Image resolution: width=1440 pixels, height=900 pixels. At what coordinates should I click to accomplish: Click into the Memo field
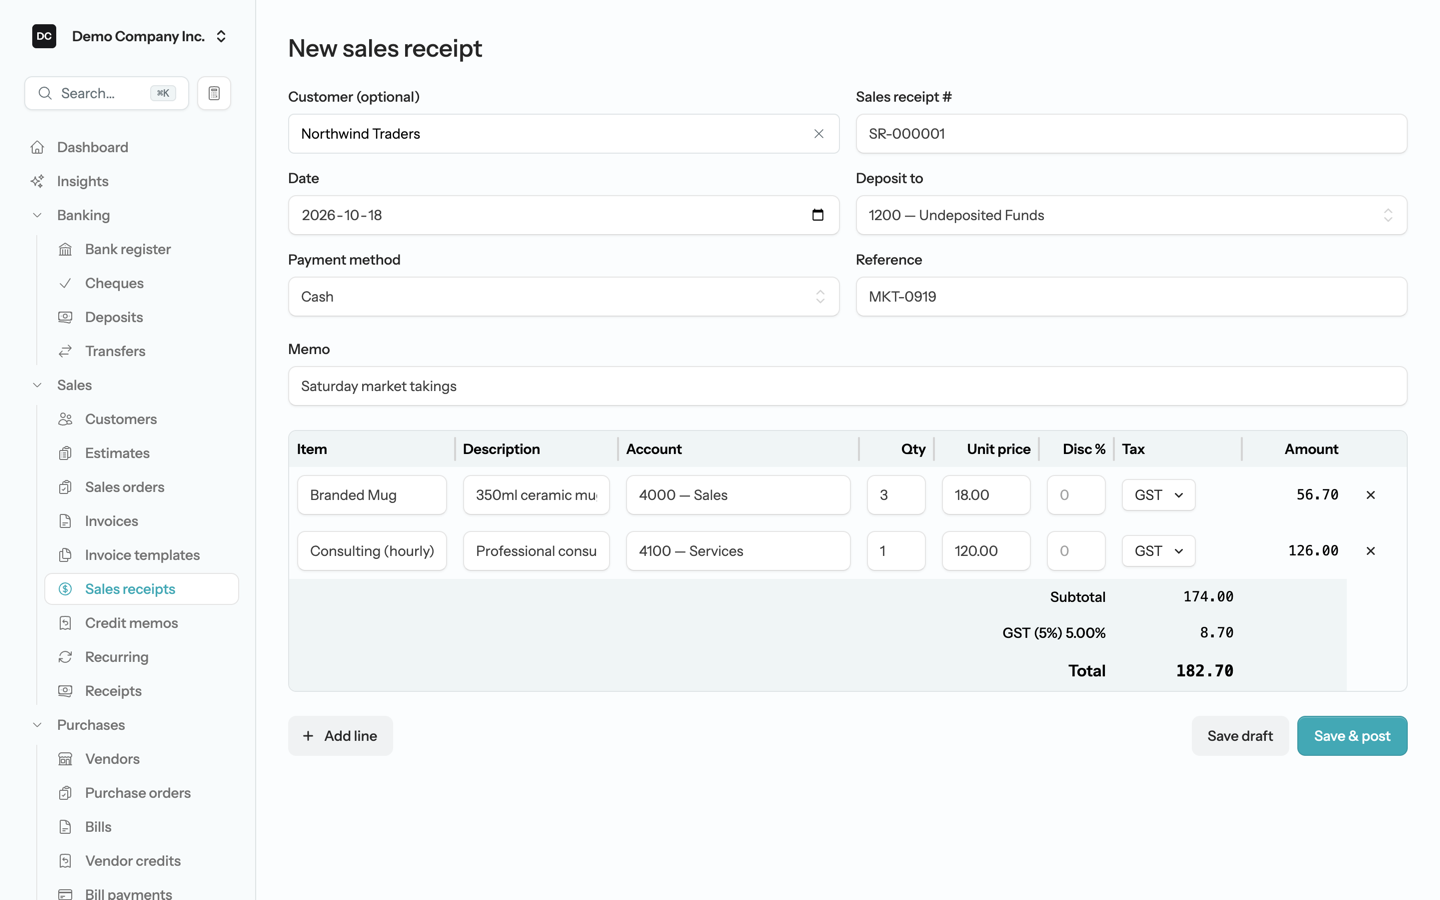pyautogui.click(x=847, y=386)
